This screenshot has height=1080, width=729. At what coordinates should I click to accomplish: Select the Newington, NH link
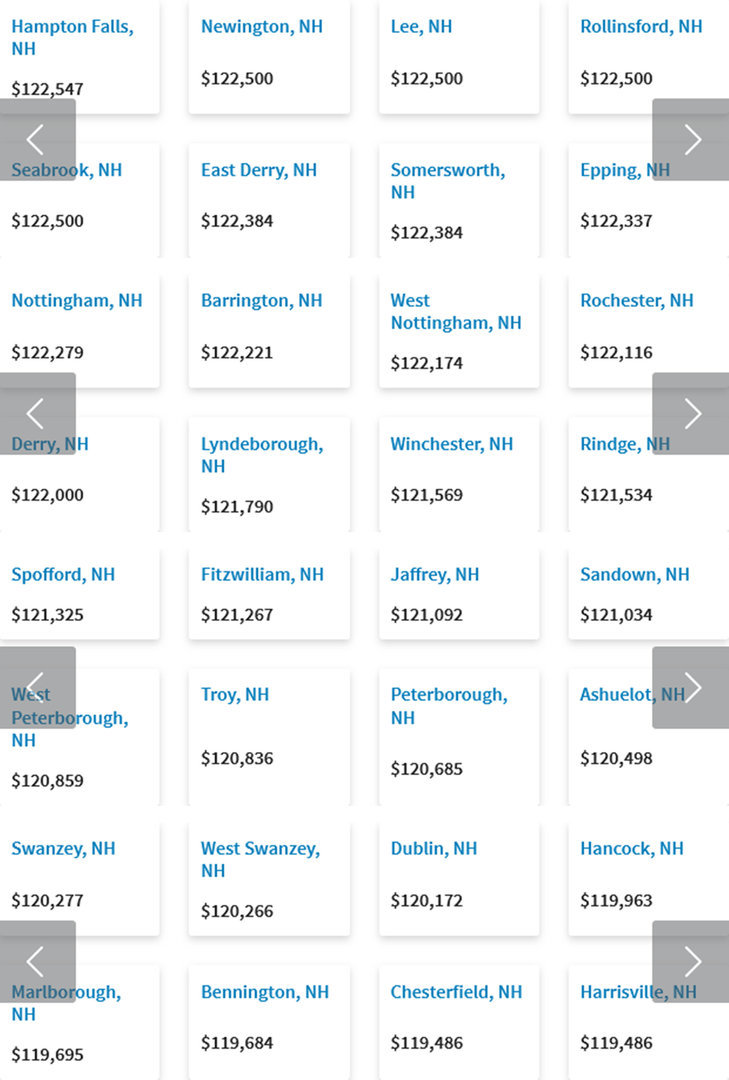coord(262,27)
